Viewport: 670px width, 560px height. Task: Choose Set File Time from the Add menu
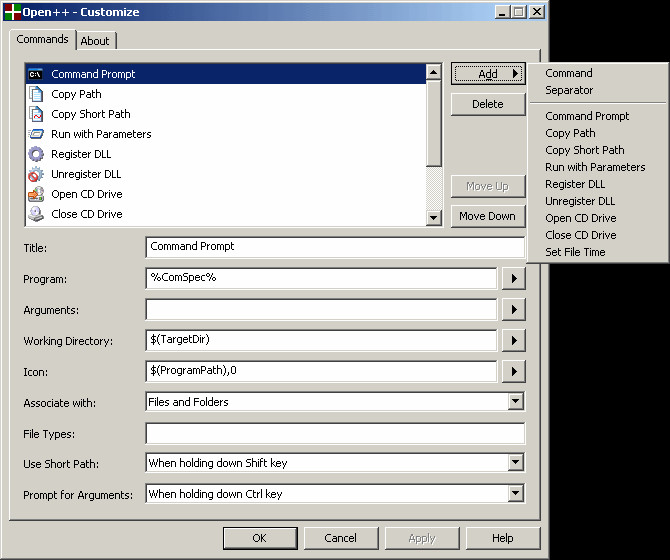pos(598,252)
